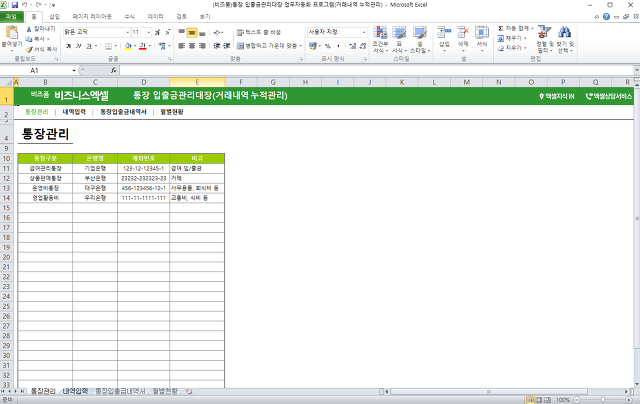This screenshot has width=640, height=404.
Task: Open the File (파일) tab
Action: [11, 17]
